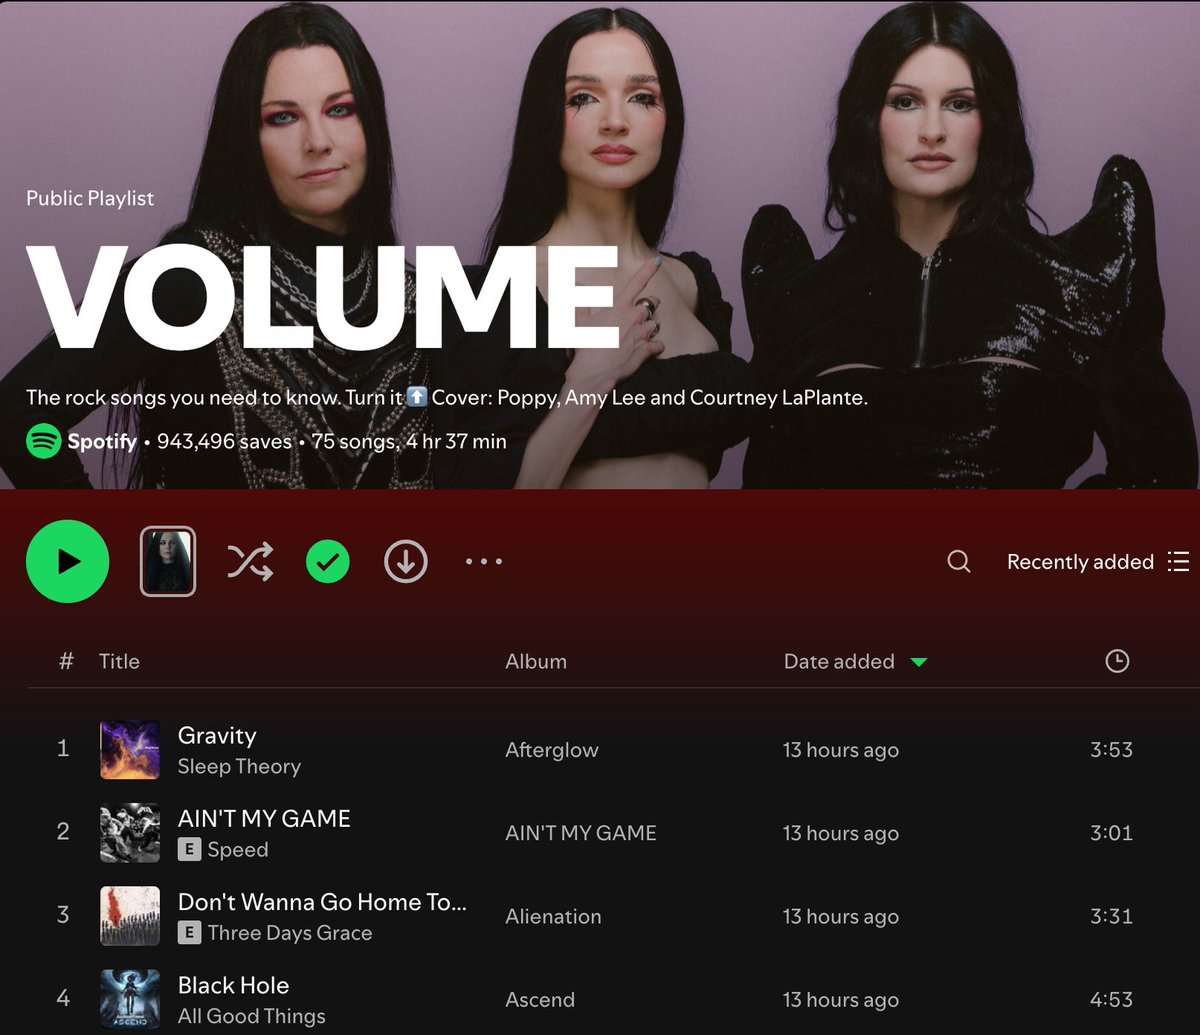This screenshot has height=1035, width=1200.
Task: Open the Spotify owner profile link
Action: click(x=102, y=441)
